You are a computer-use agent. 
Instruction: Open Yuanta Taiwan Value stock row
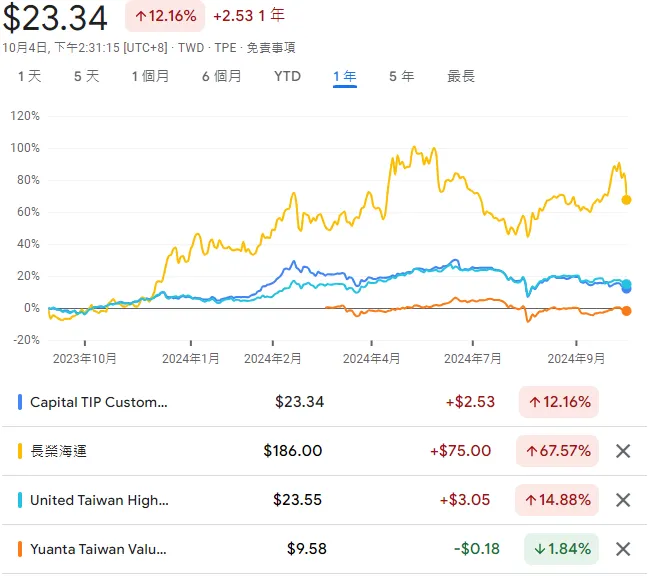(x=324, y=549)
